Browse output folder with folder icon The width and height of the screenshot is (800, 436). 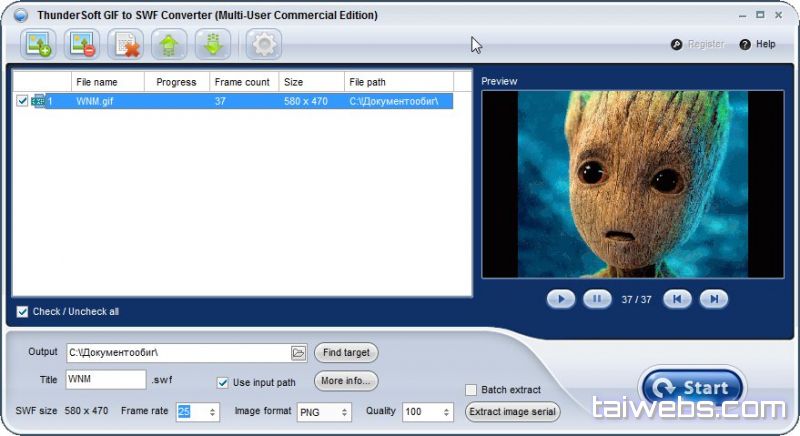tap(298, 353)
